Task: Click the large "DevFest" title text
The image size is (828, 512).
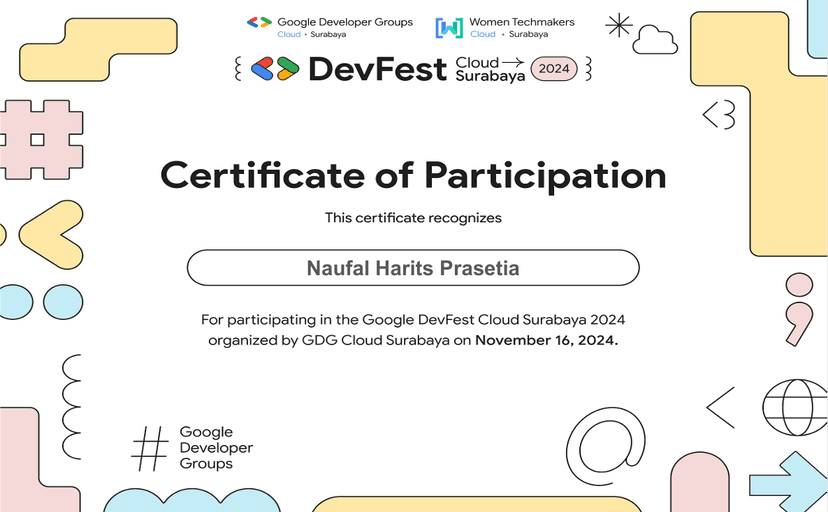Action: 378,69
